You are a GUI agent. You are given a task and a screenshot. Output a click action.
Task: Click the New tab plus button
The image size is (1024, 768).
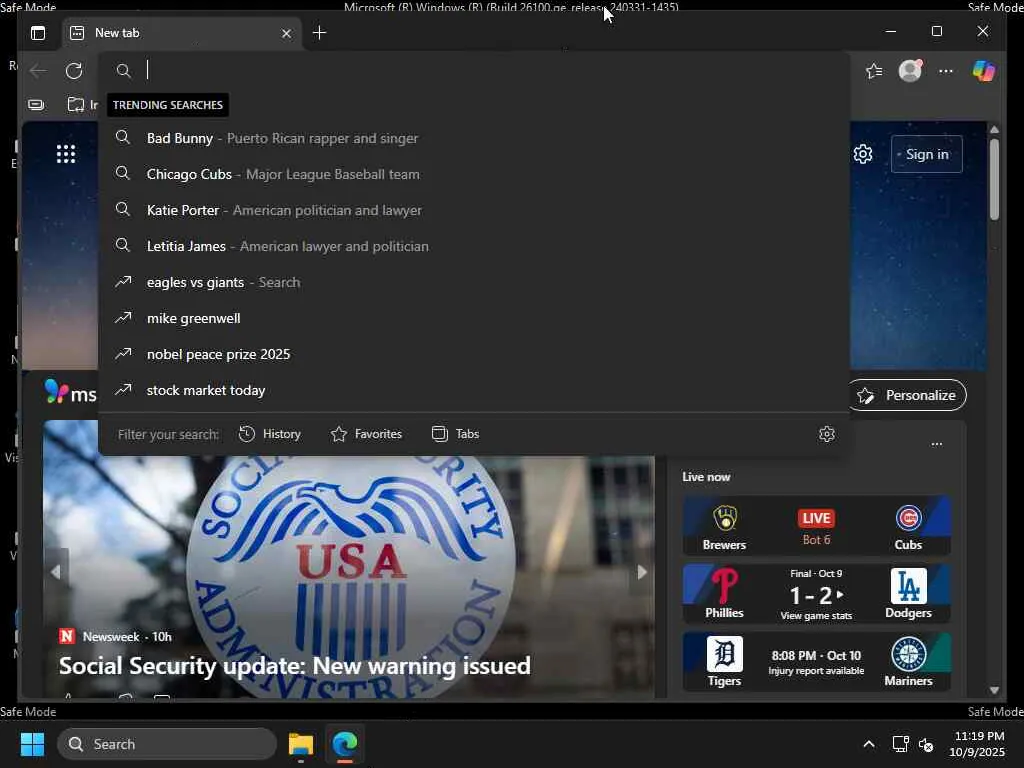coord(319,33)
